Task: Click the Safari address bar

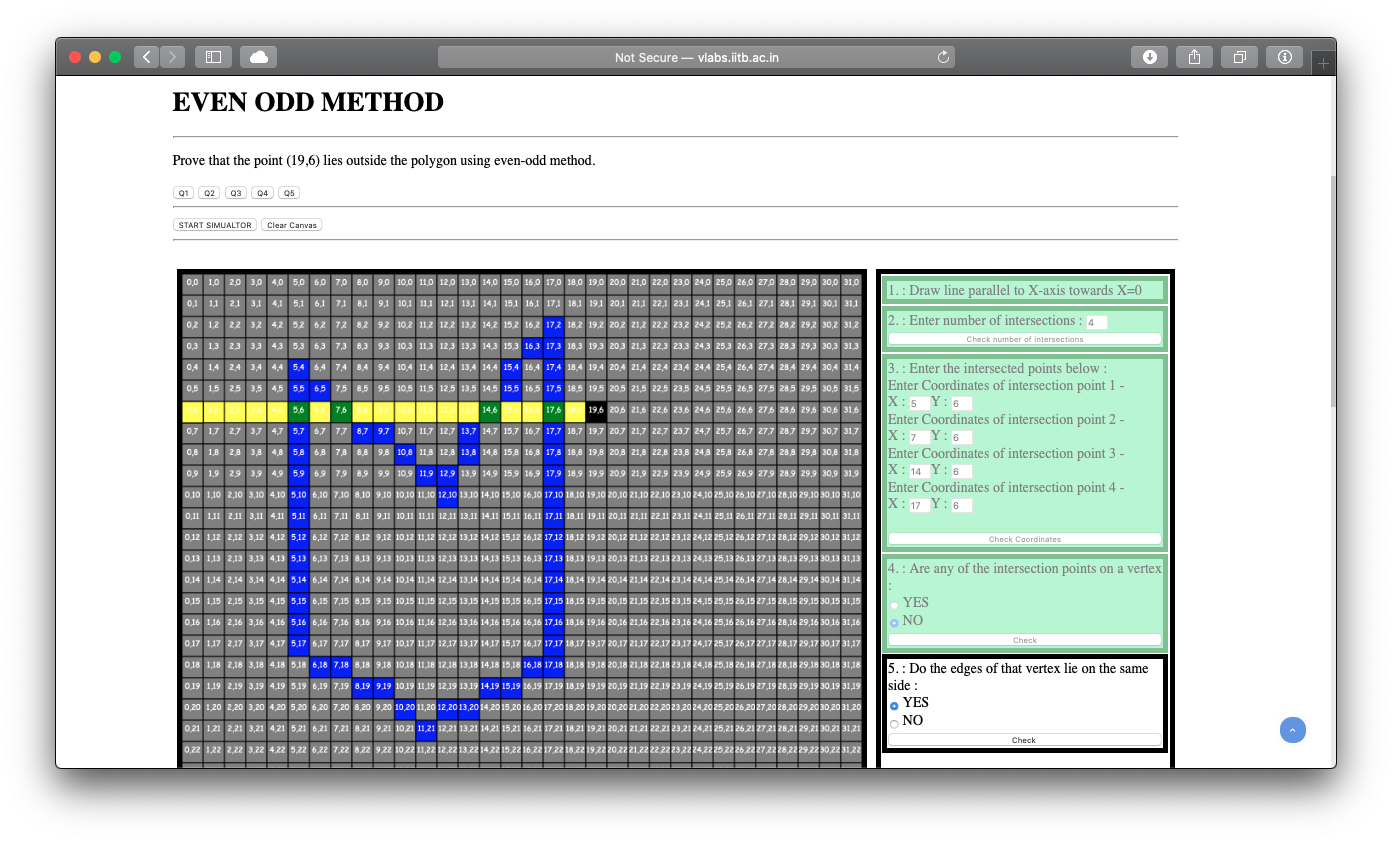Action: click(x=696, y=57)
